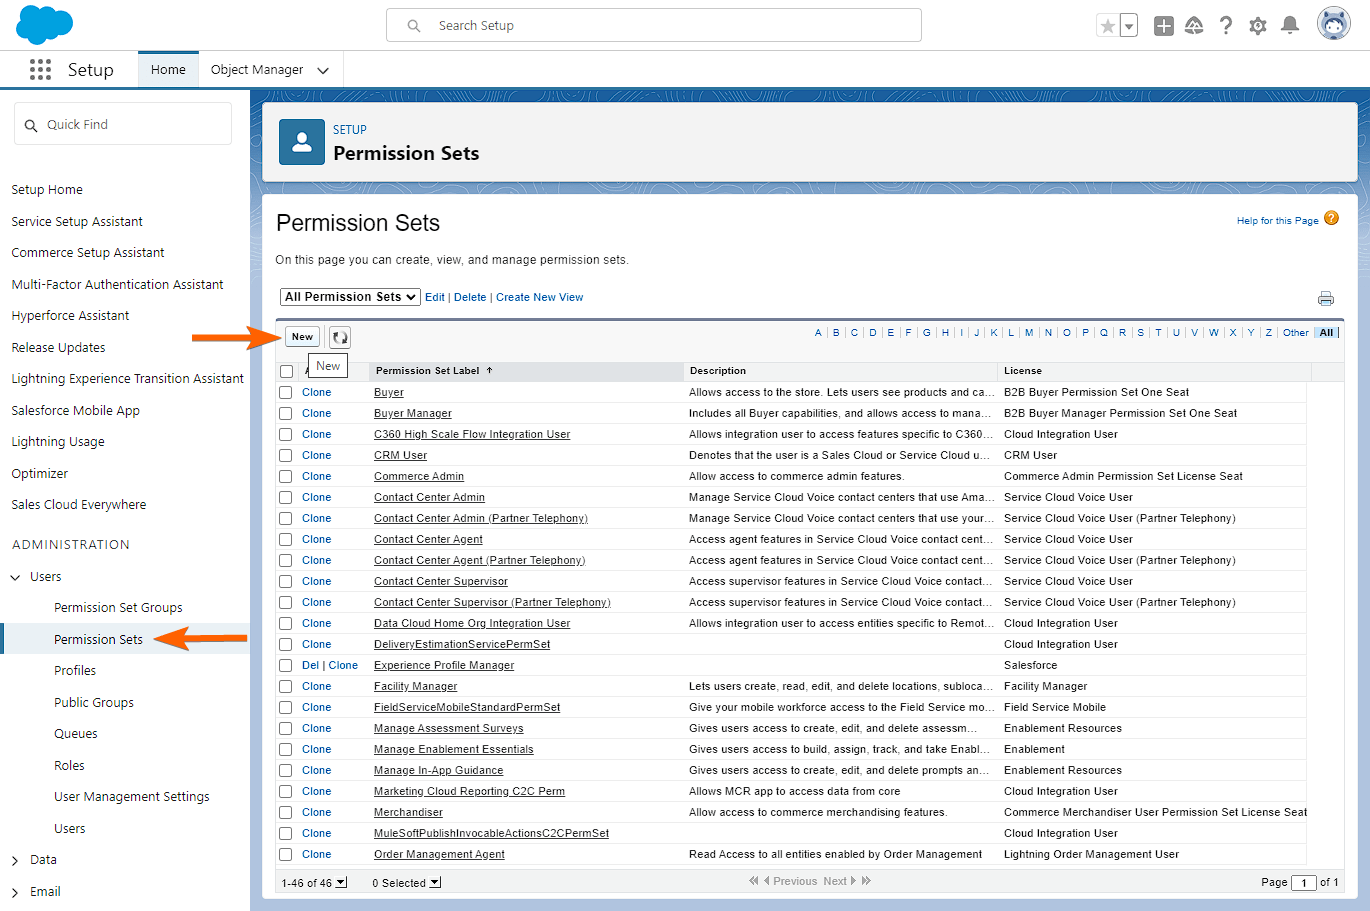Click the Quick Find input field
This screenshot has height=911, width=1370.
123,125
